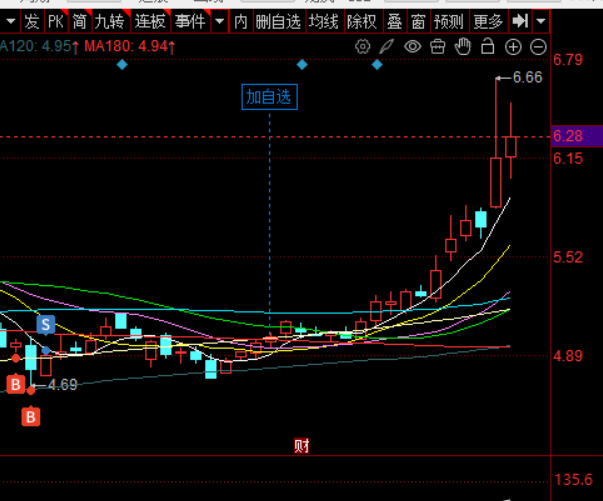Image resolution: width=603 pixels, height=501 pixels.
Task: Click the red B marker beside 4.69
Action: pyautogui.click(x=16, y=384)
